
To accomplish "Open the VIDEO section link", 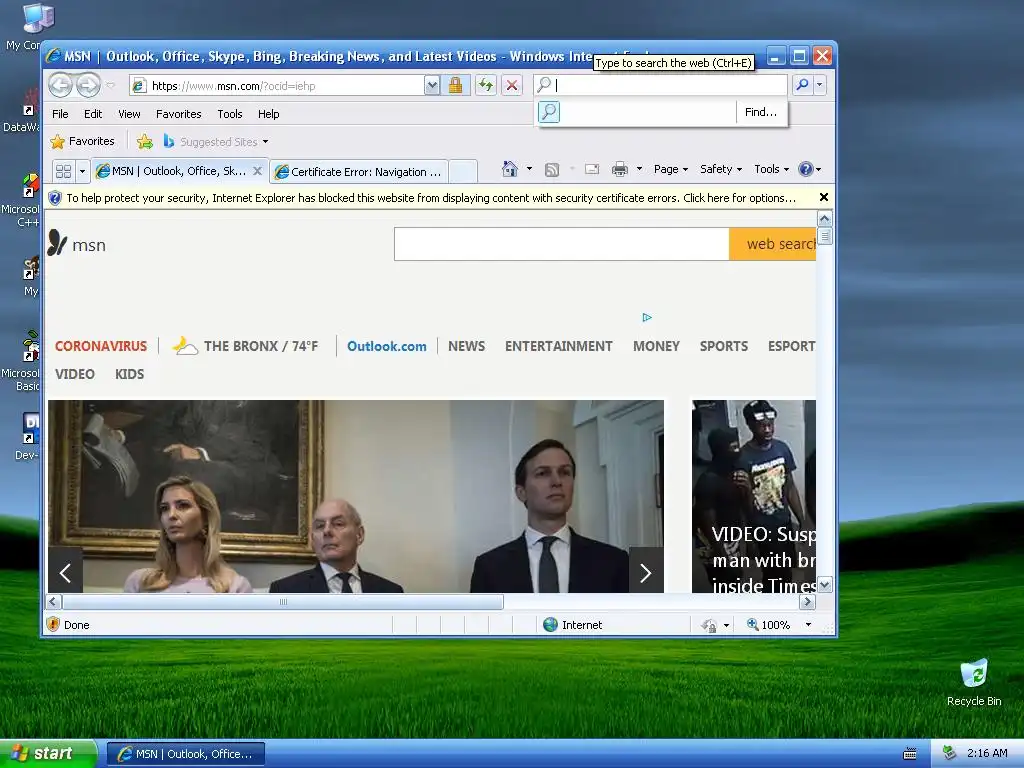I will pyautogui.click(x=75, y=374).
